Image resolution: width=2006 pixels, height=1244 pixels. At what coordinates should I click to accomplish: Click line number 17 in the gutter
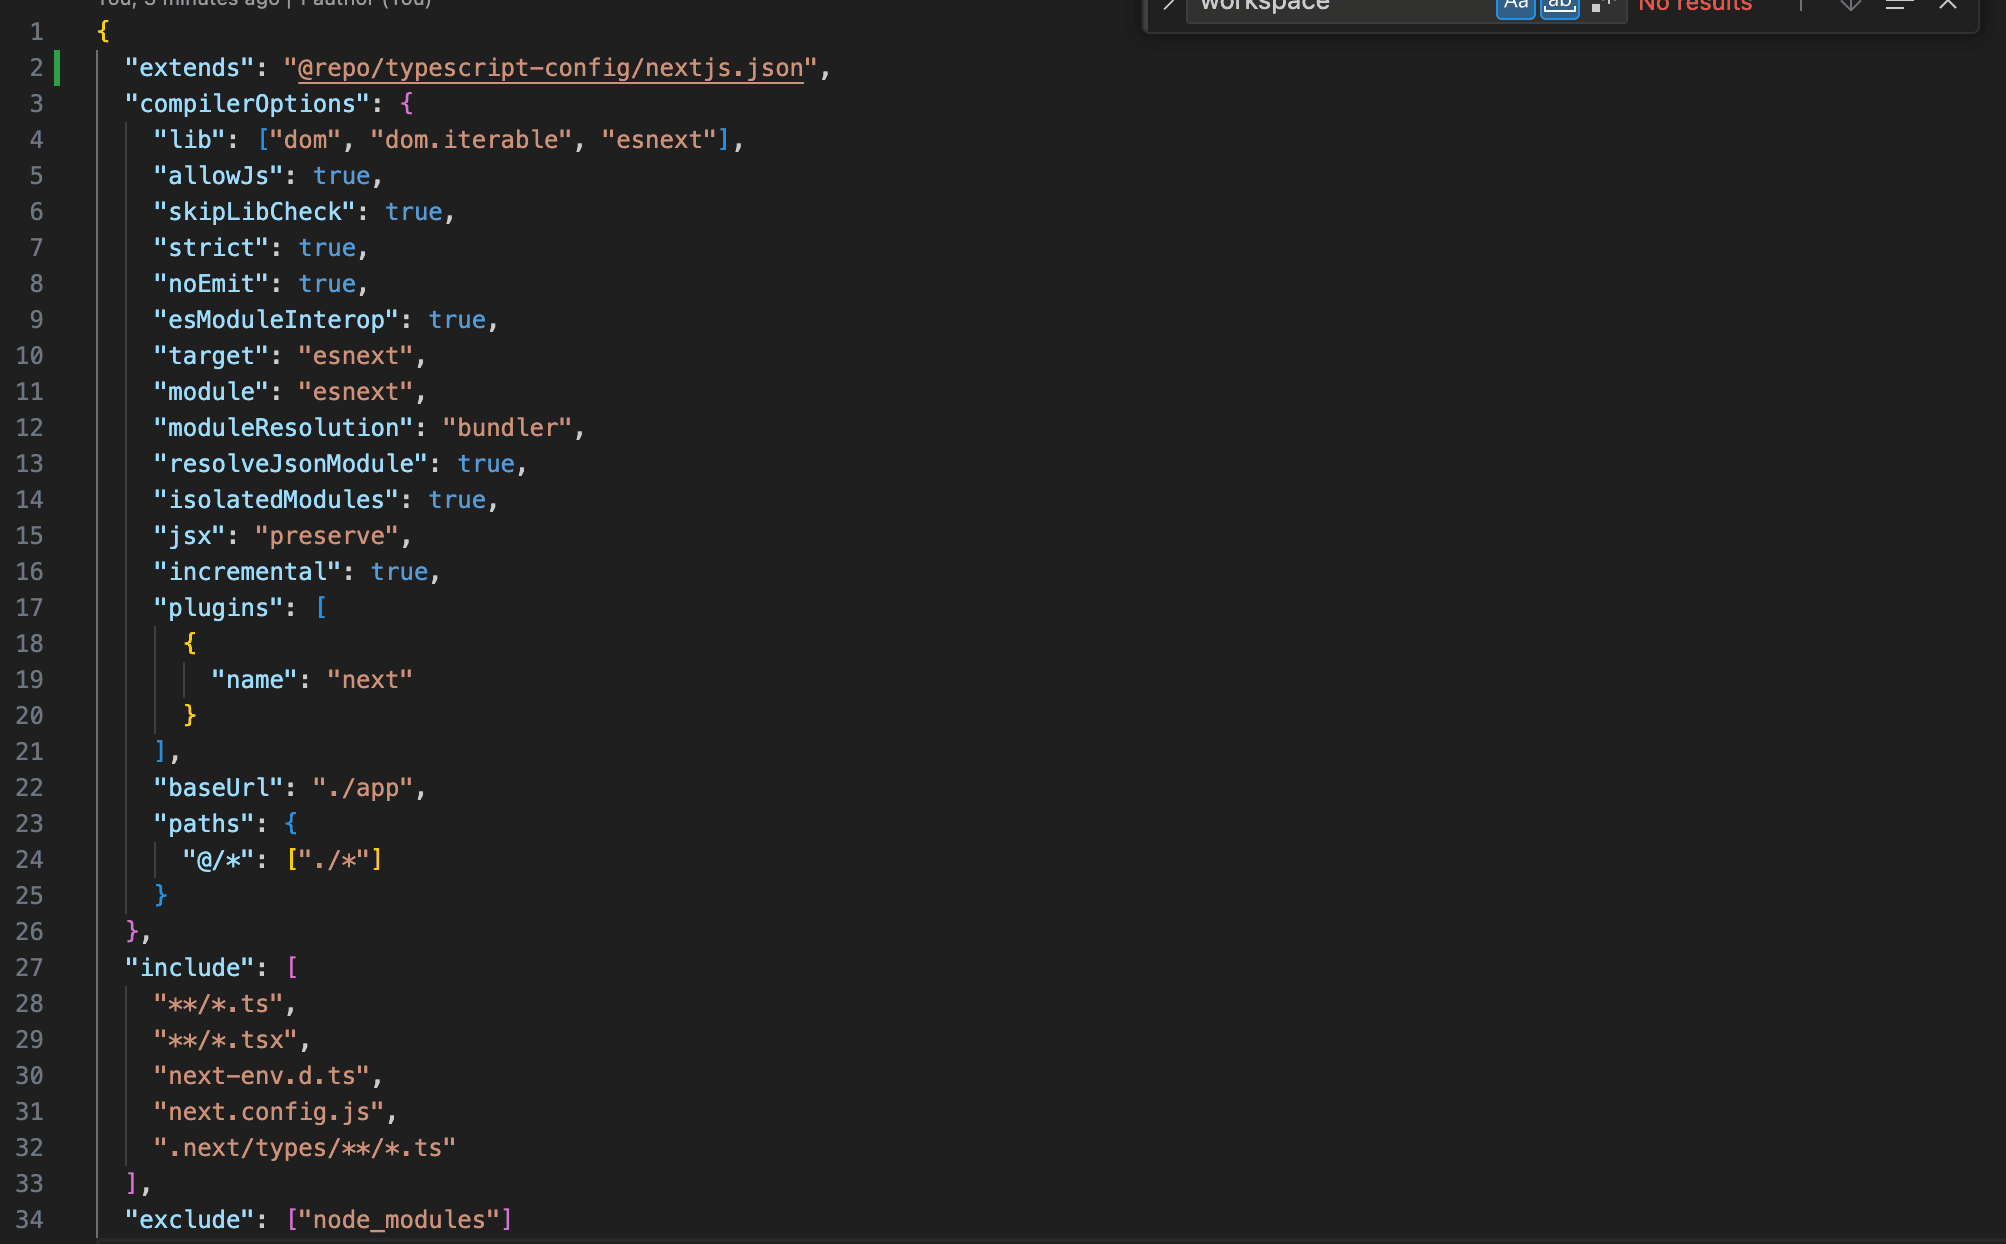pos(30,608)
